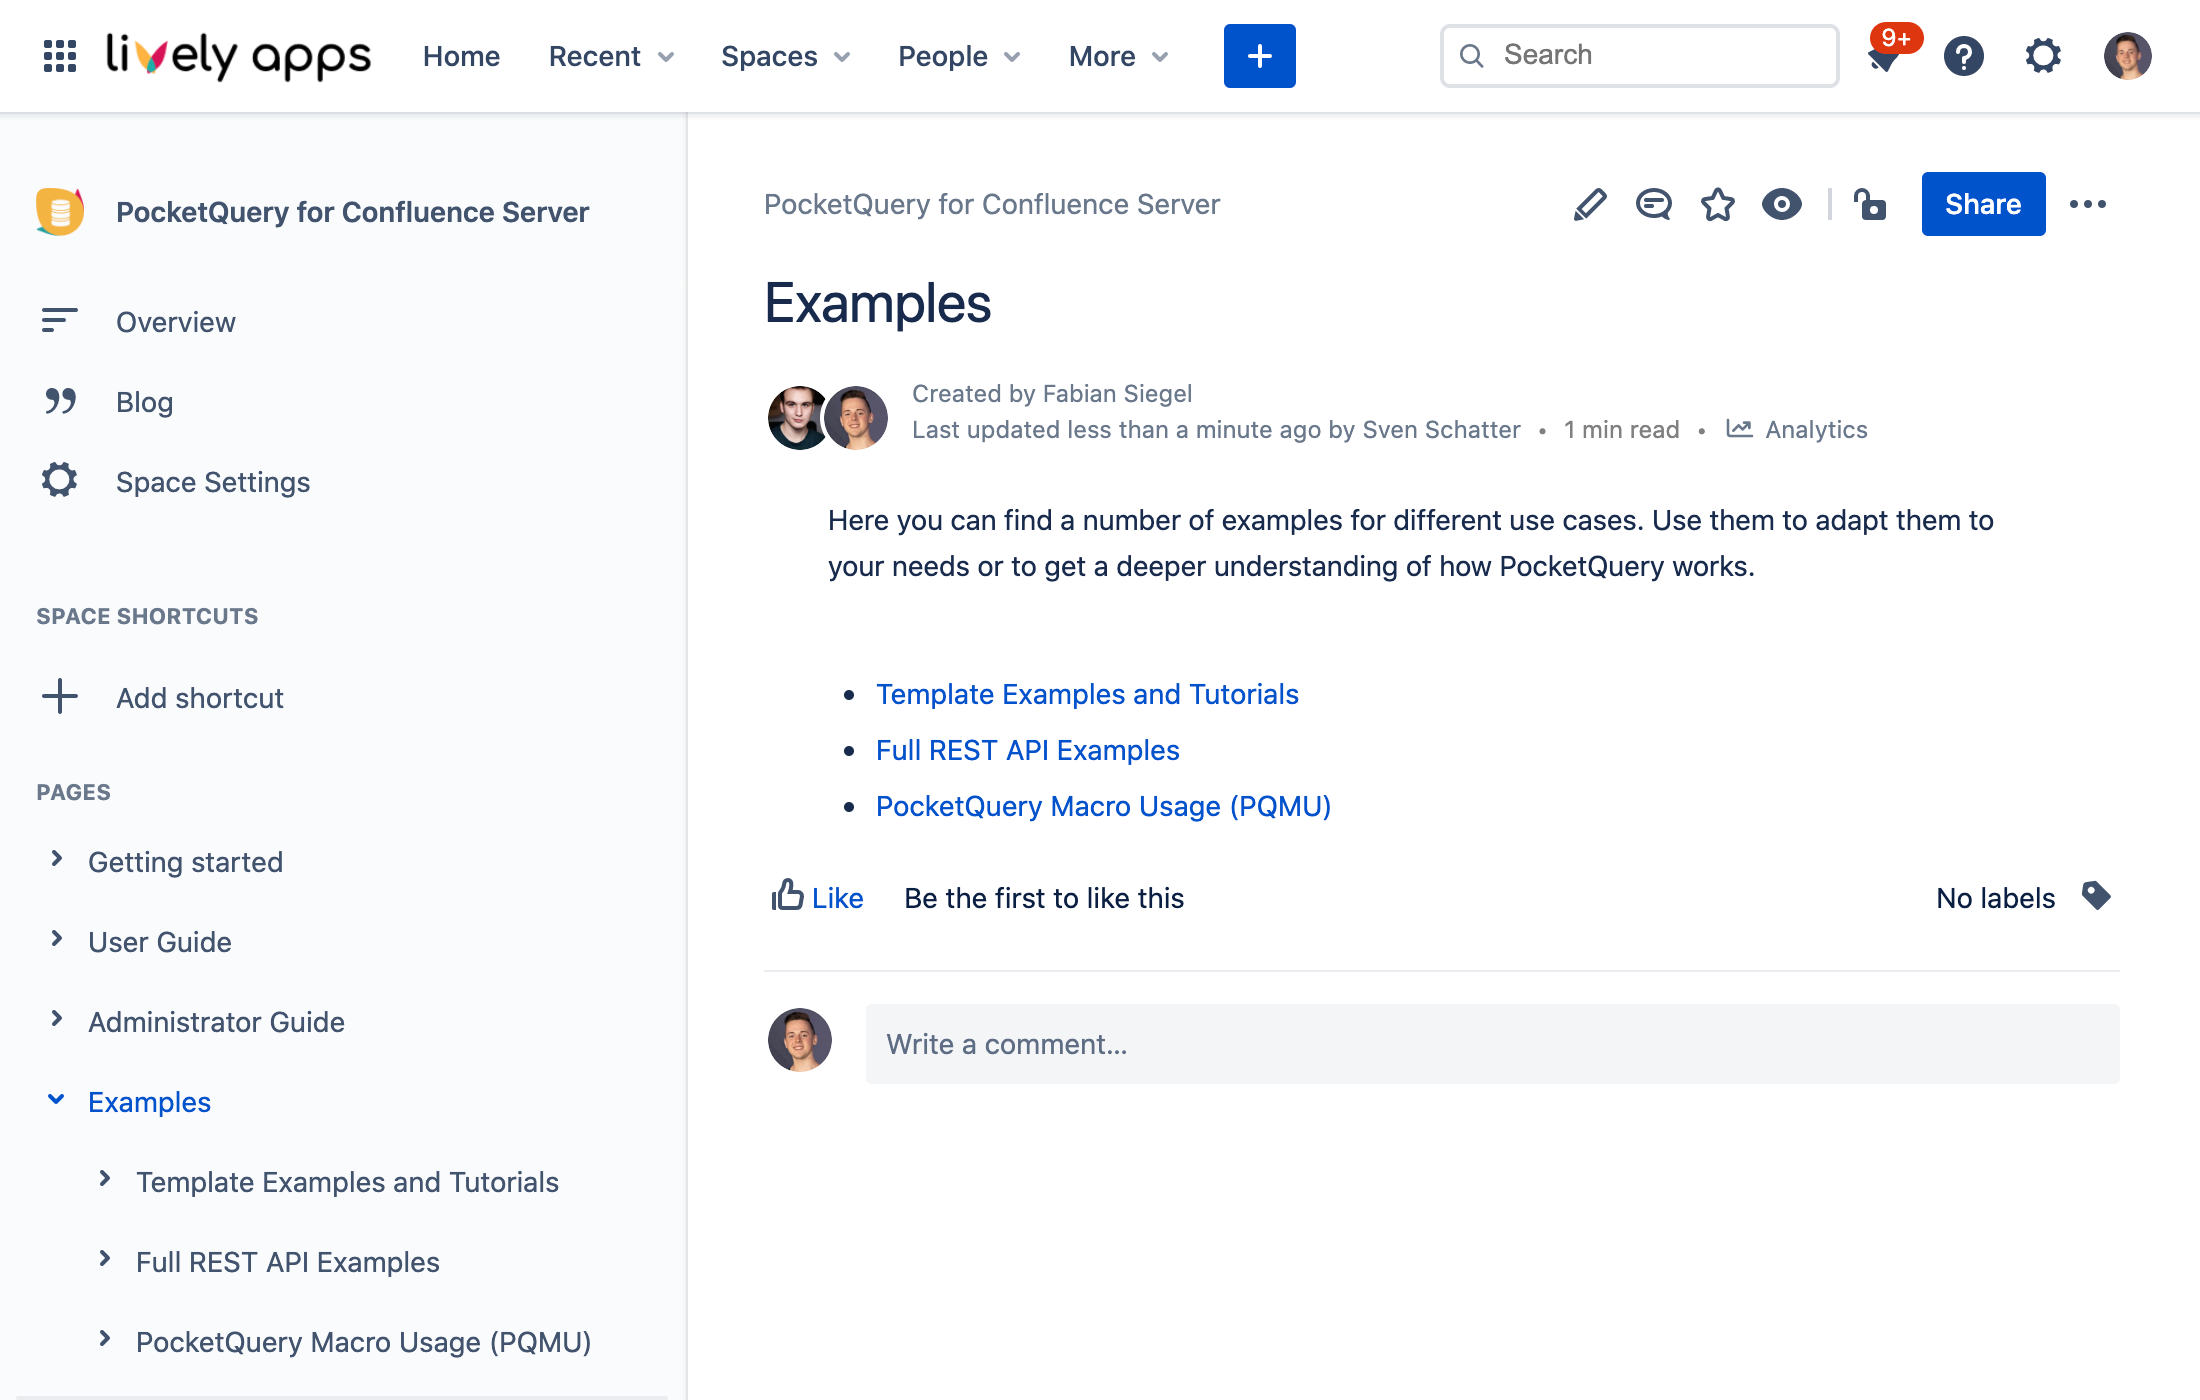Image resolution: width=2200 pixels, height=1400 pixels.
Task: Save page for later with star icon
Action: click(1718, 204)
